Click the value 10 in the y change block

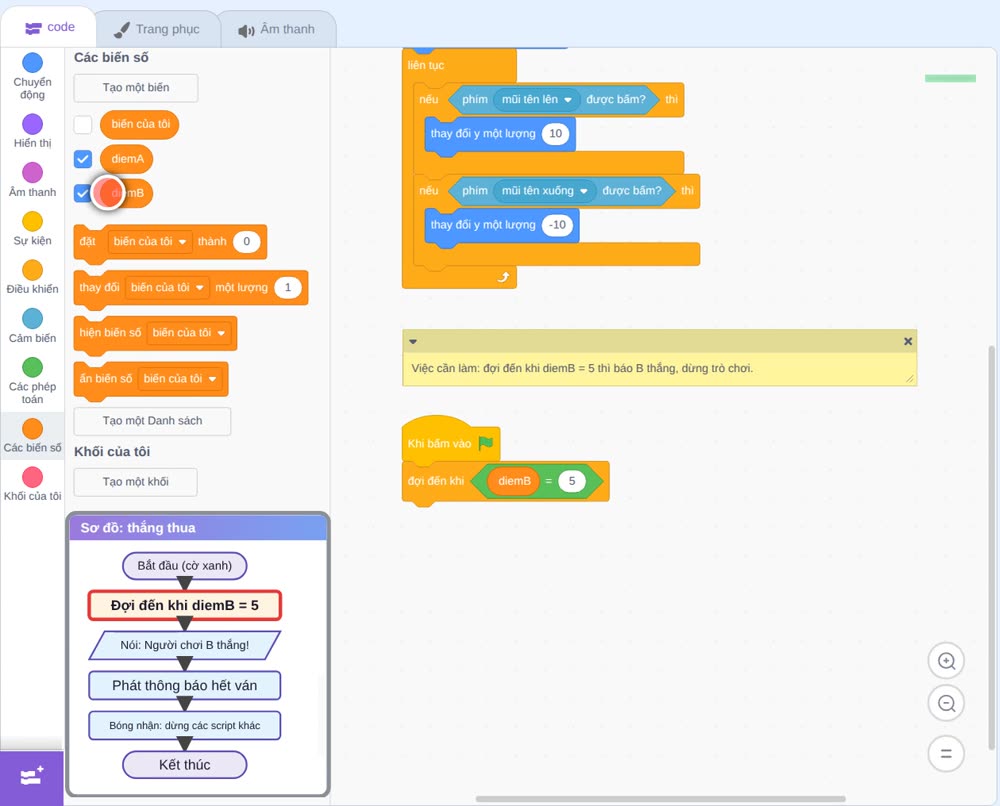point(555,134)
